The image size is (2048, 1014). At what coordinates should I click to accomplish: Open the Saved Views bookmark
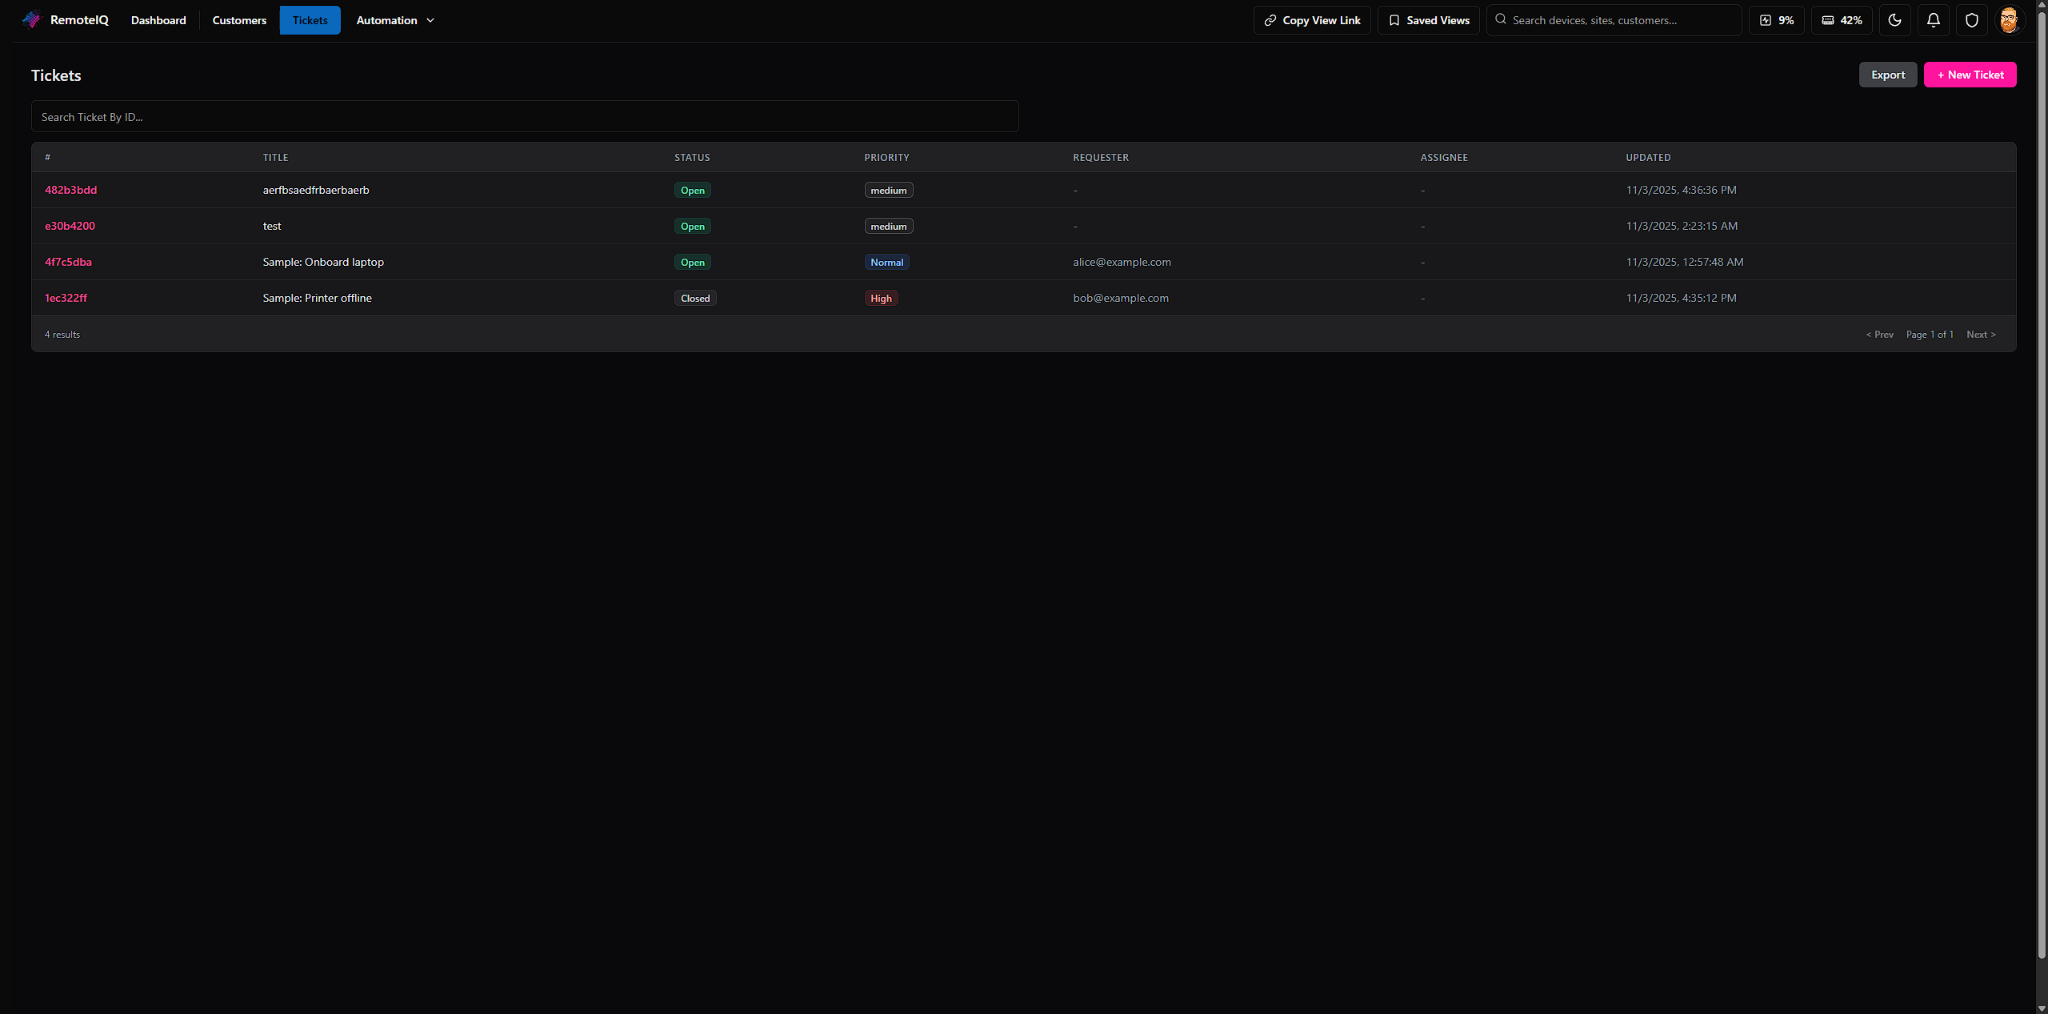[1428, 20]
